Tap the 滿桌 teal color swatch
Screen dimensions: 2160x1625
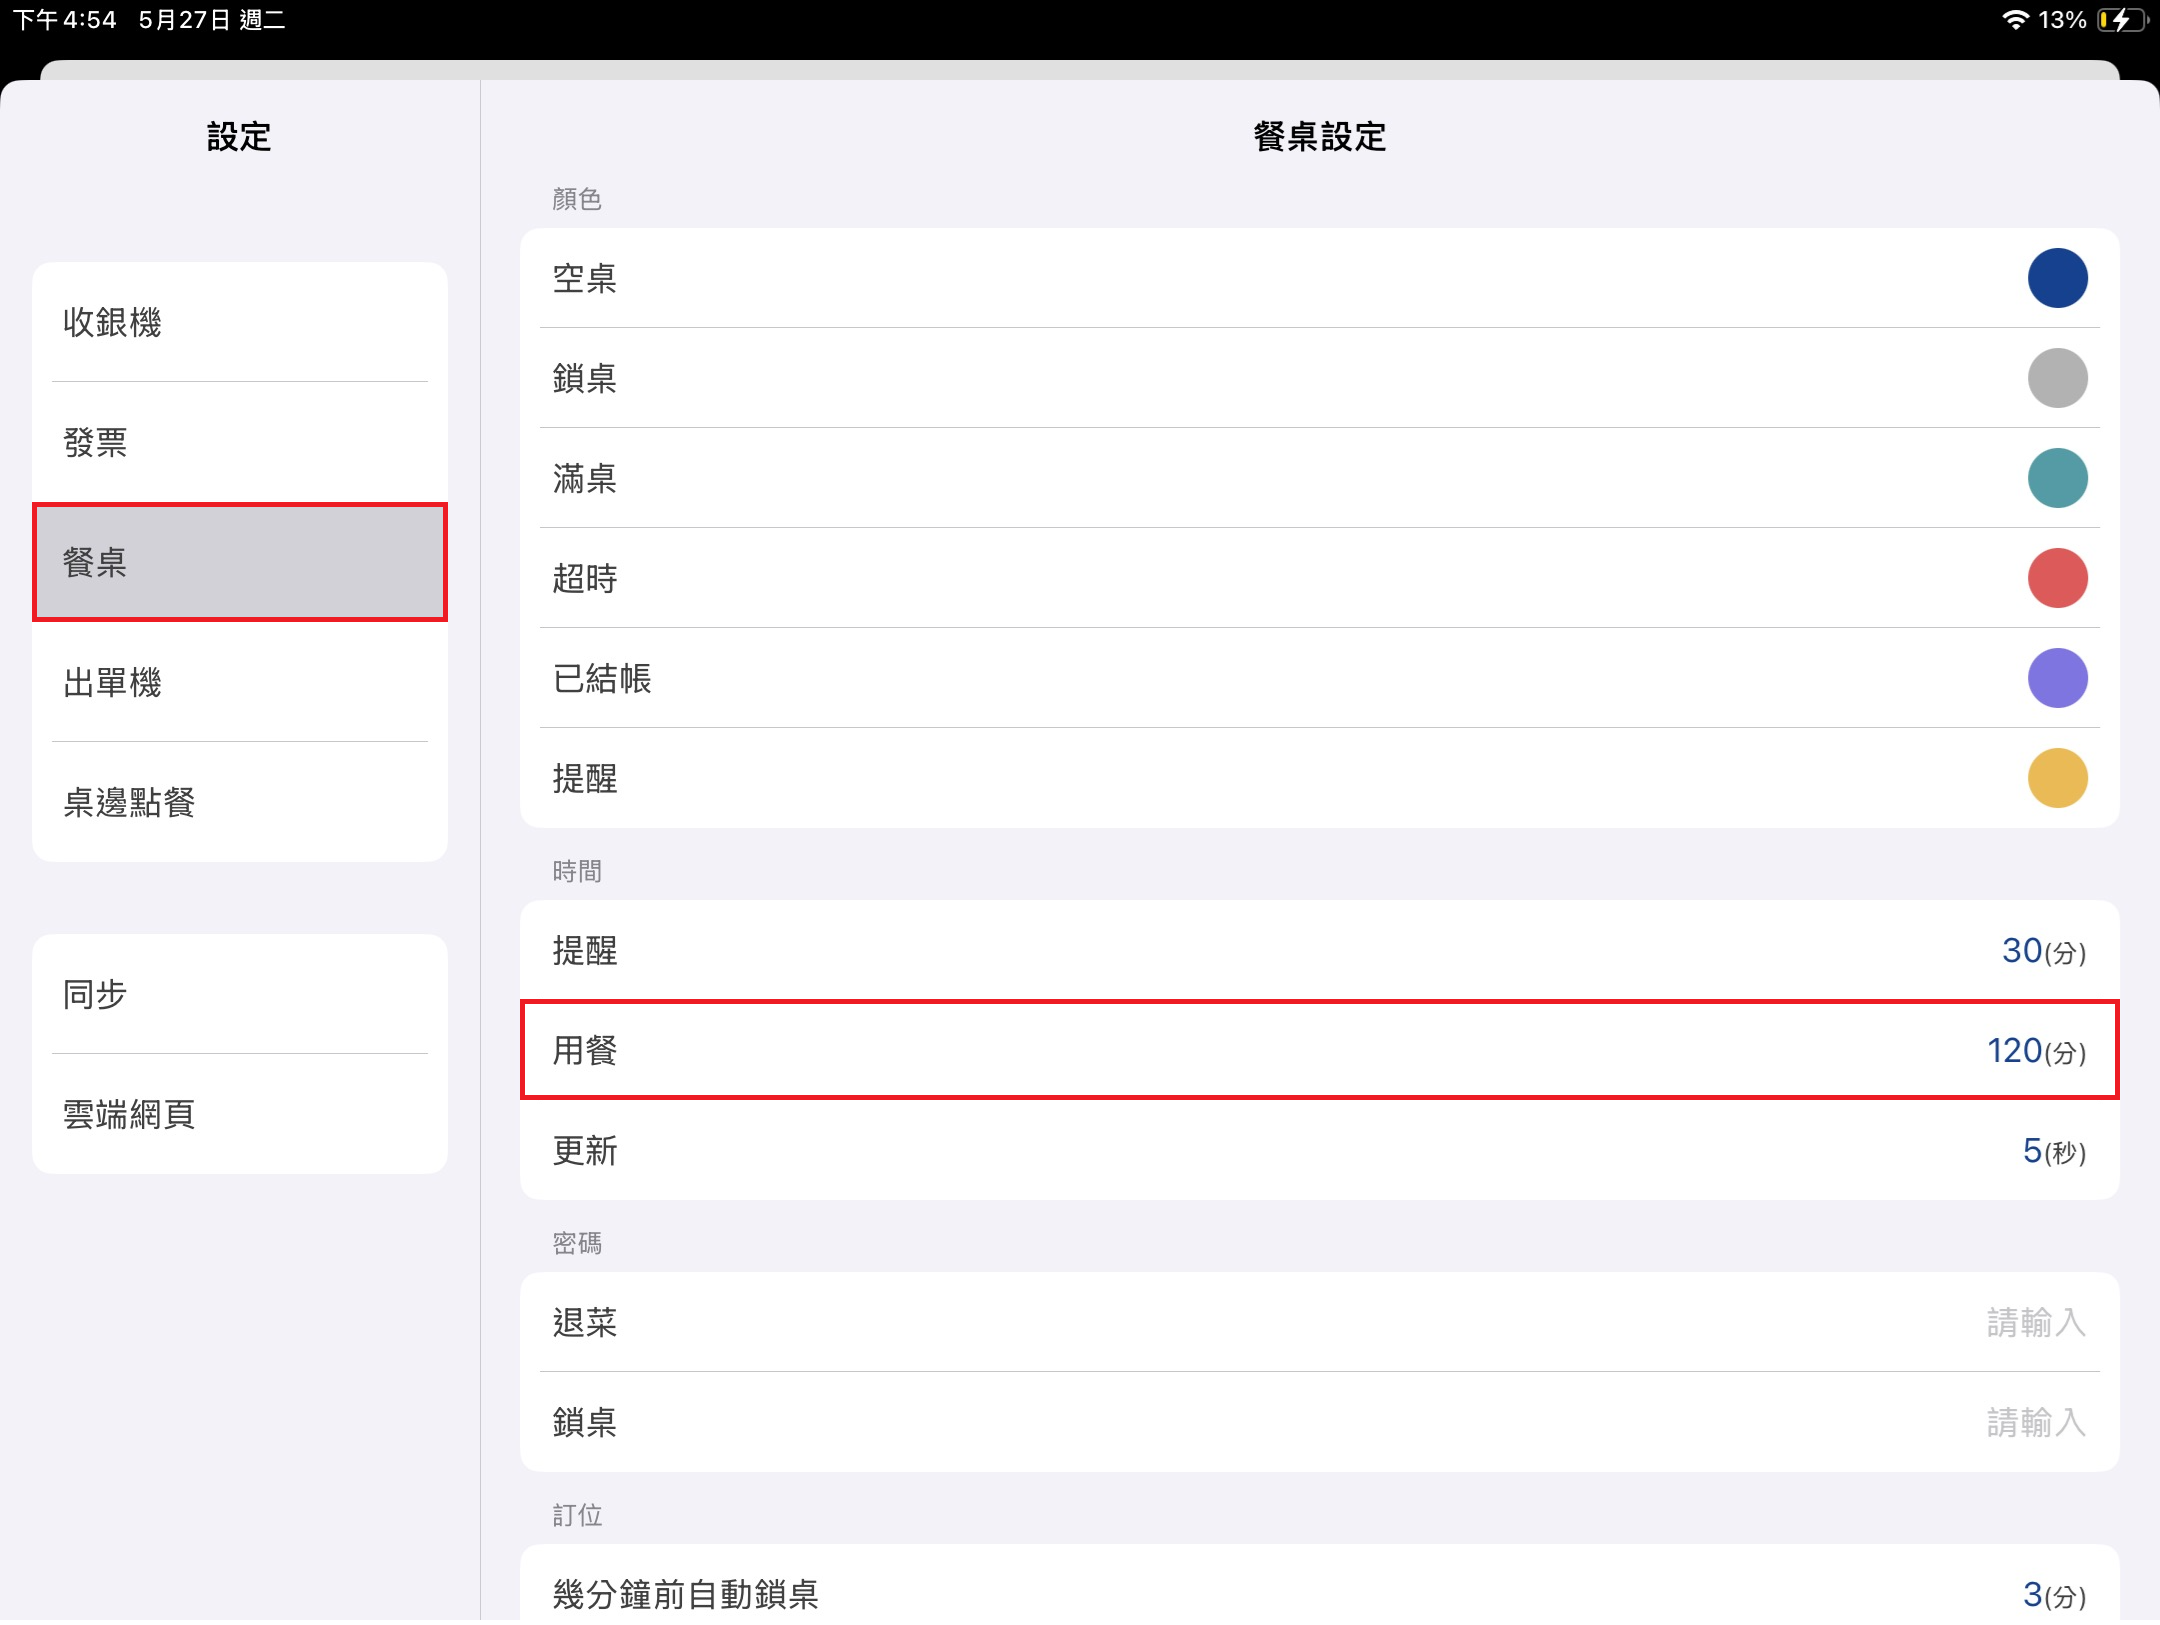tap(2057, 478)
